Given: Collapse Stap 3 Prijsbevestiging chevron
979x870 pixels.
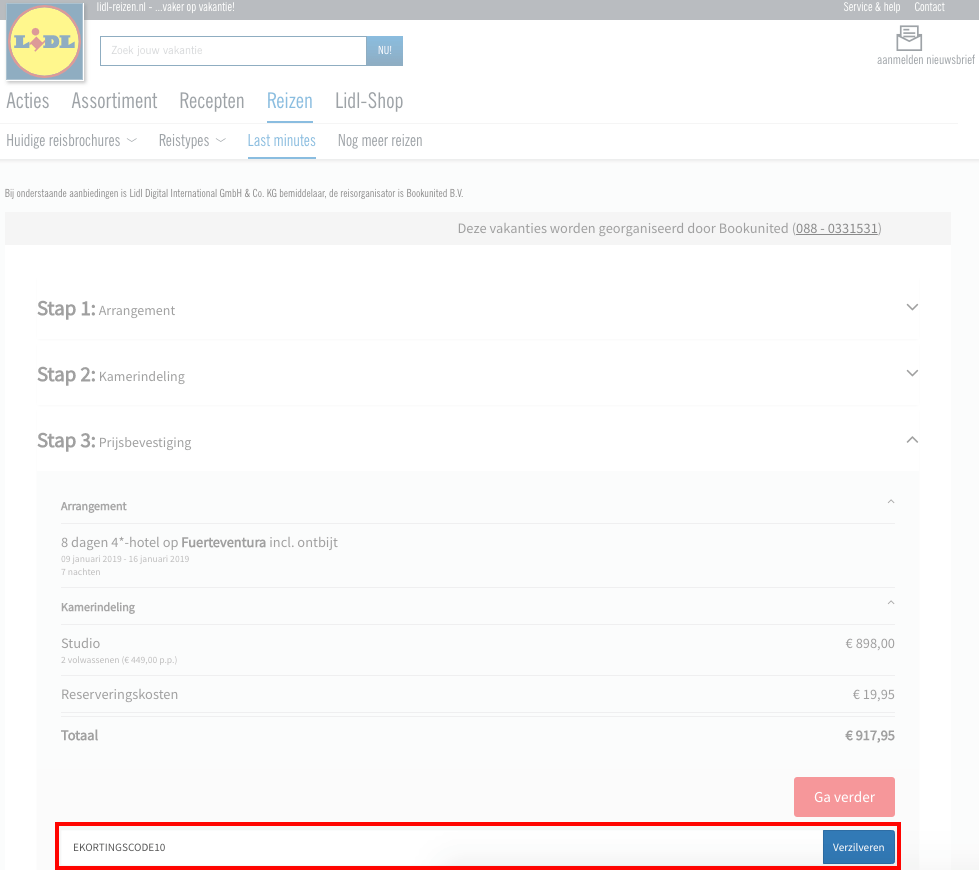Looking at the screenshot, I should coord(912,440).
